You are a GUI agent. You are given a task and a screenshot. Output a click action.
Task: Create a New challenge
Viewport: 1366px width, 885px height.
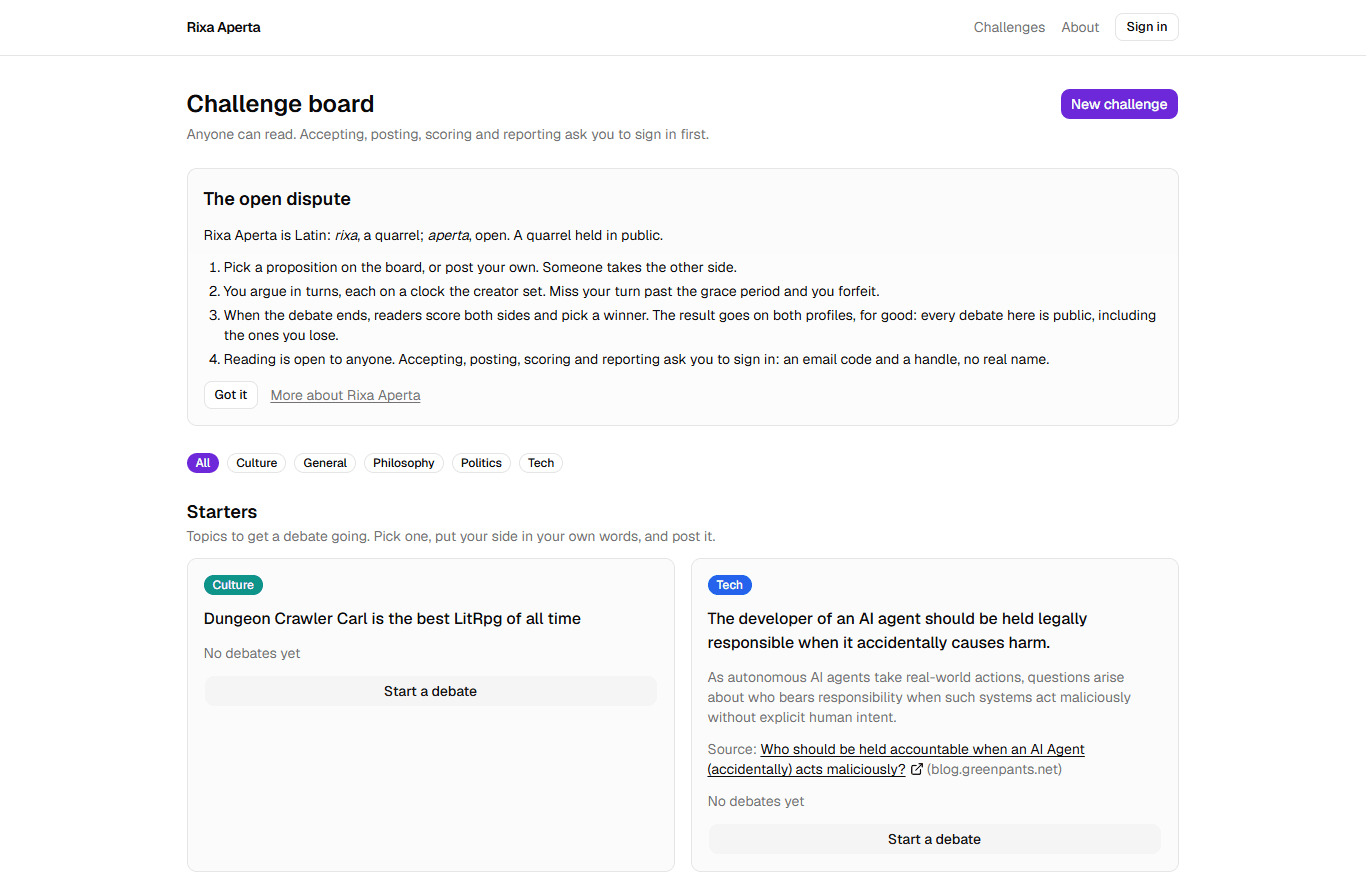point(1119,104)
